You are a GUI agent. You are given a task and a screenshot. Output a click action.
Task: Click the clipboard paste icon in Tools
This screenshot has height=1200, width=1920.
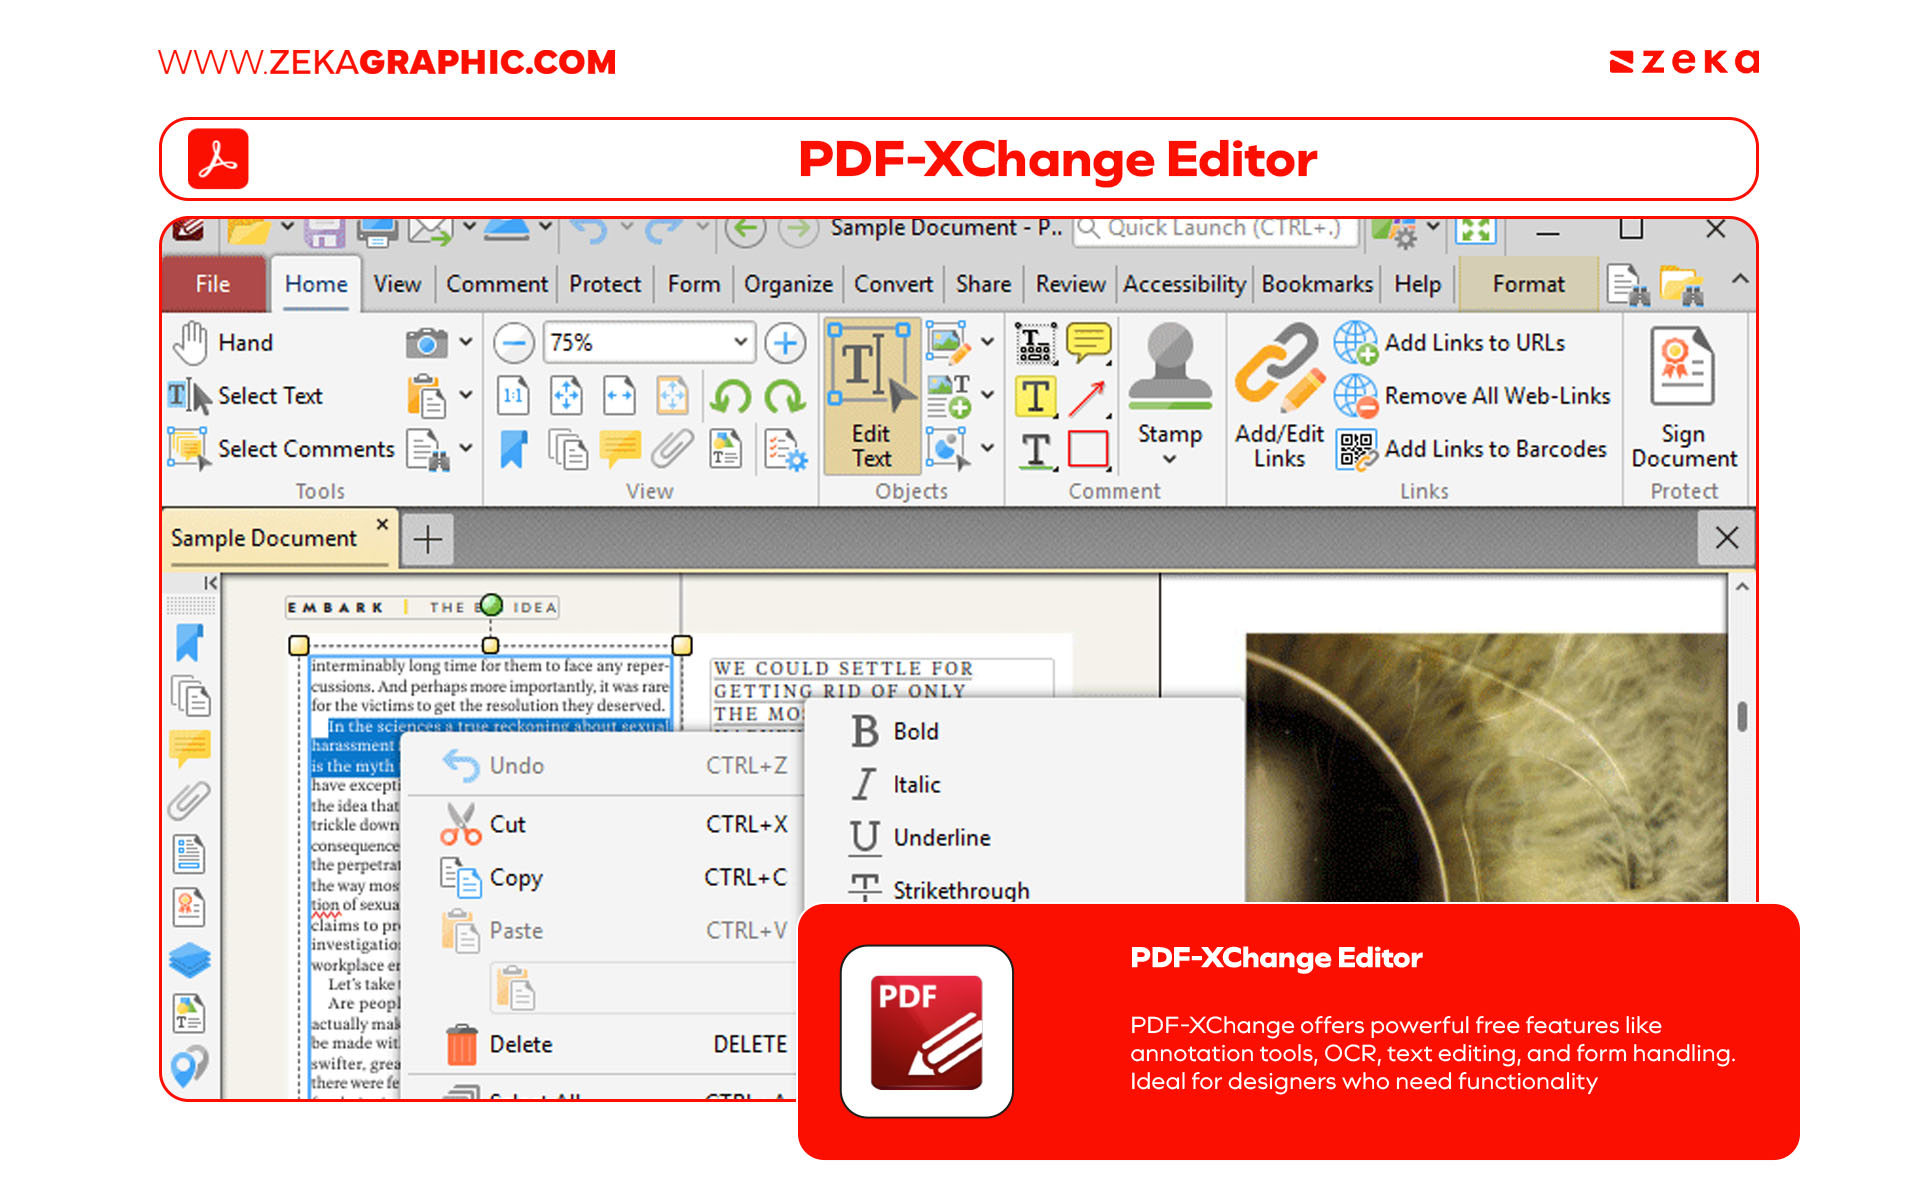427,396
